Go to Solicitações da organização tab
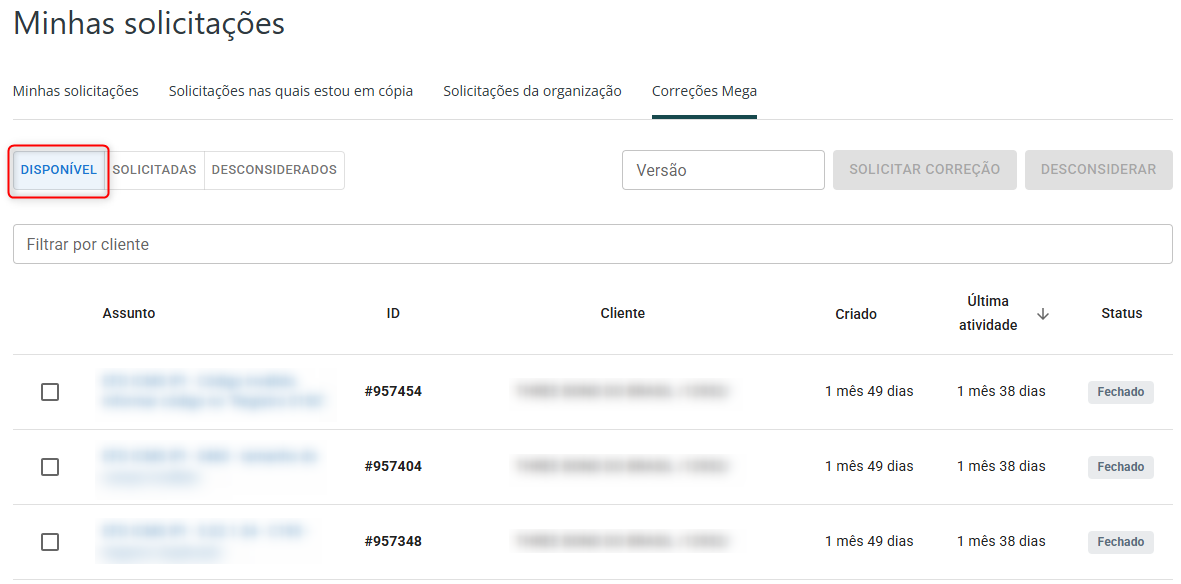The height and width of the screenshot is (584, 1181). 532,91
